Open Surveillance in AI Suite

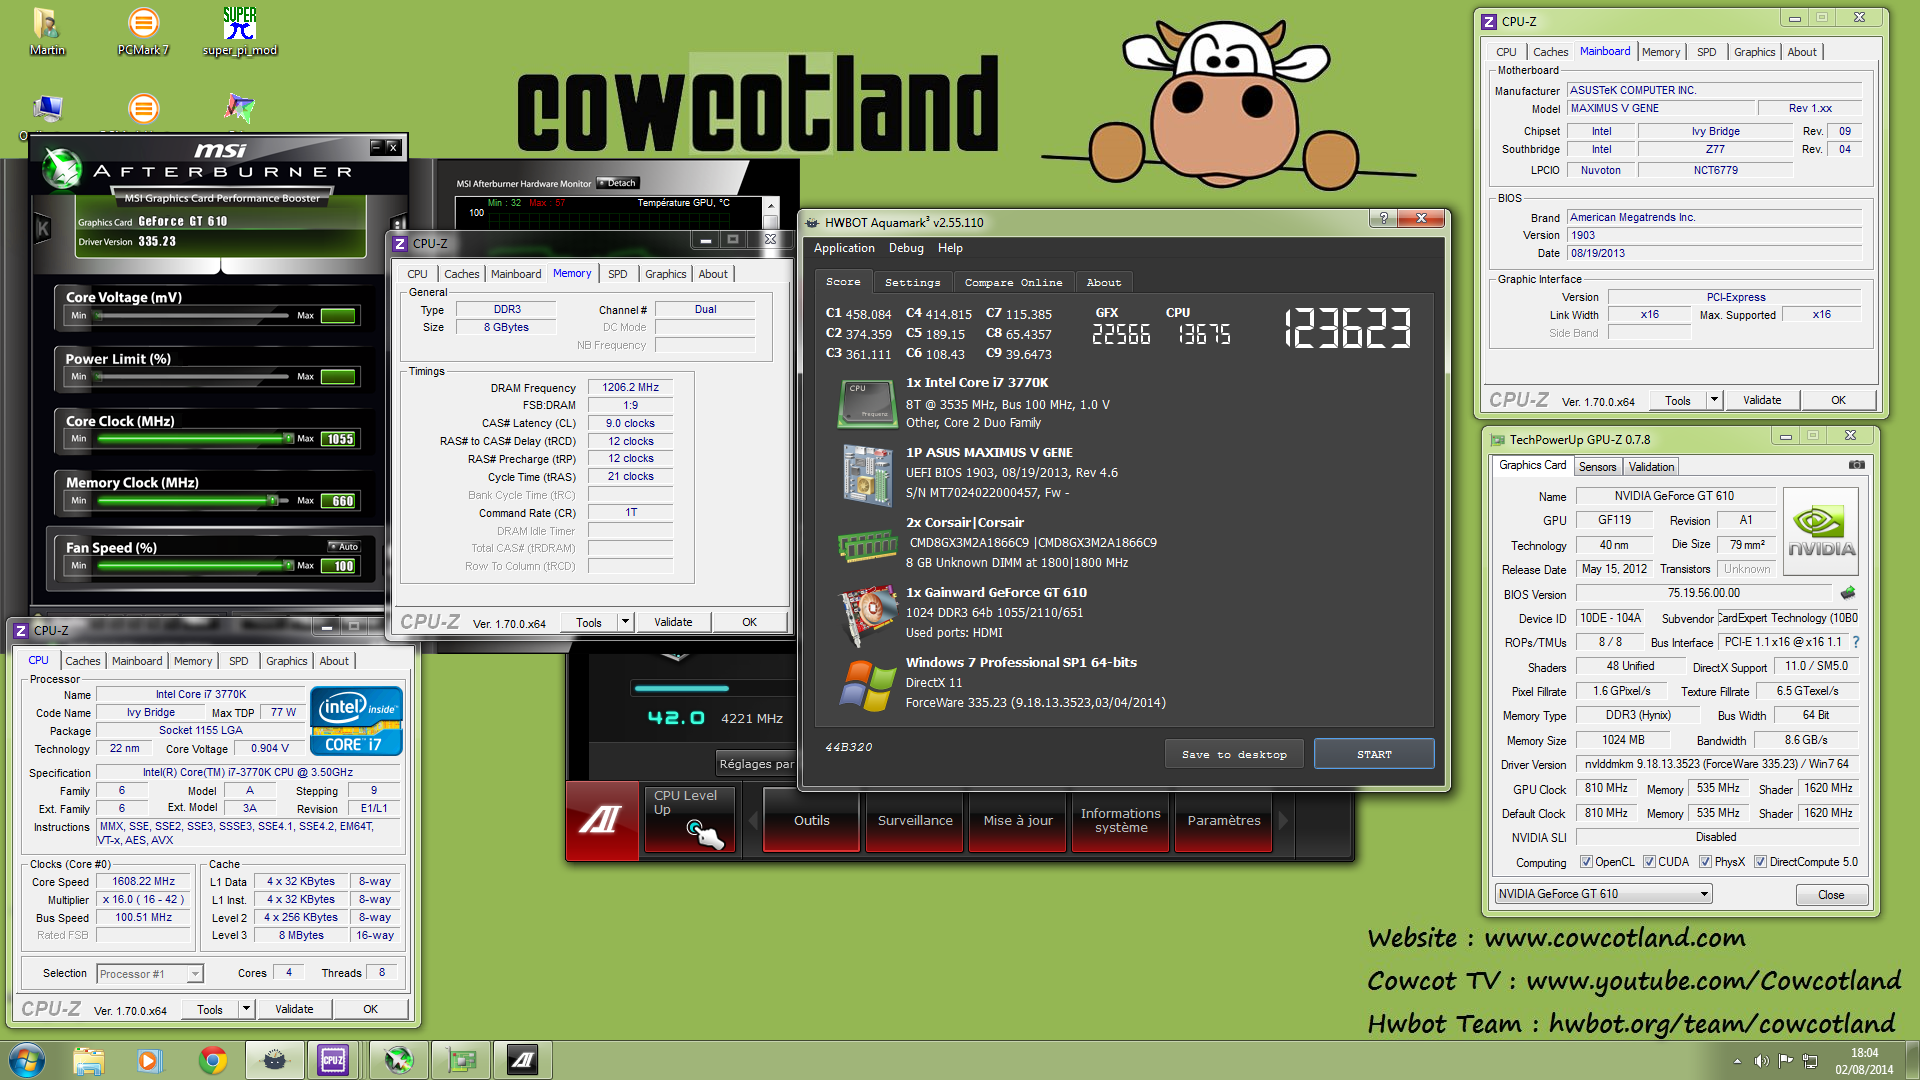915,820
